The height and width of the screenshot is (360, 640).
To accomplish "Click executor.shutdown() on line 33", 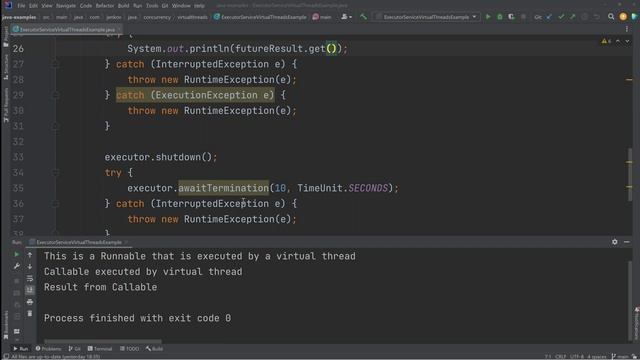I will [x=161, y=157].
